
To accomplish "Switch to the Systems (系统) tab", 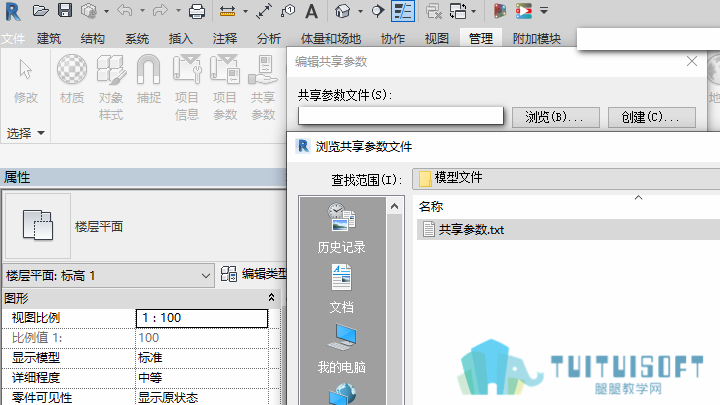I will pos(137,39).
